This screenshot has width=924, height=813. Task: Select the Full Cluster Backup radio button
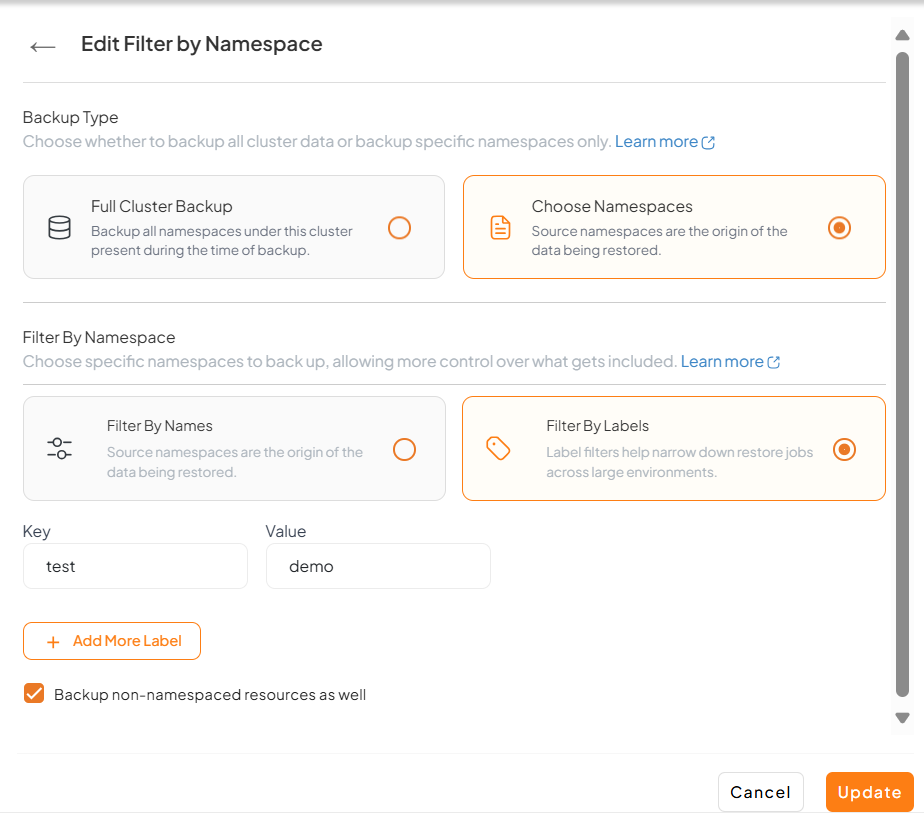click(x=399, y=227)
